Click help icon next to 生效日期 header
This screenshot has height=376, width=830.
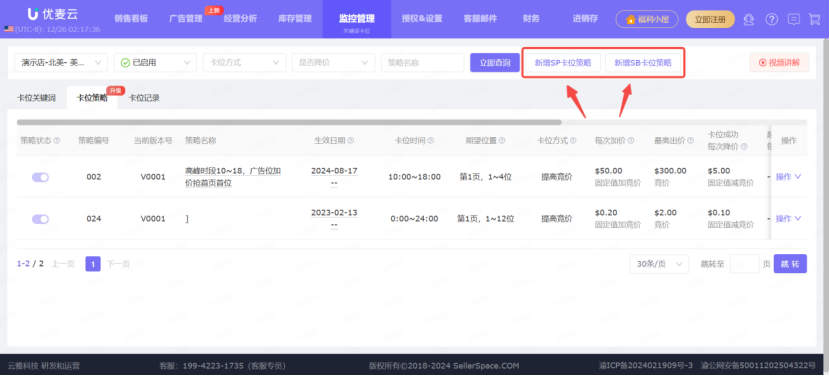pos(351,141)
